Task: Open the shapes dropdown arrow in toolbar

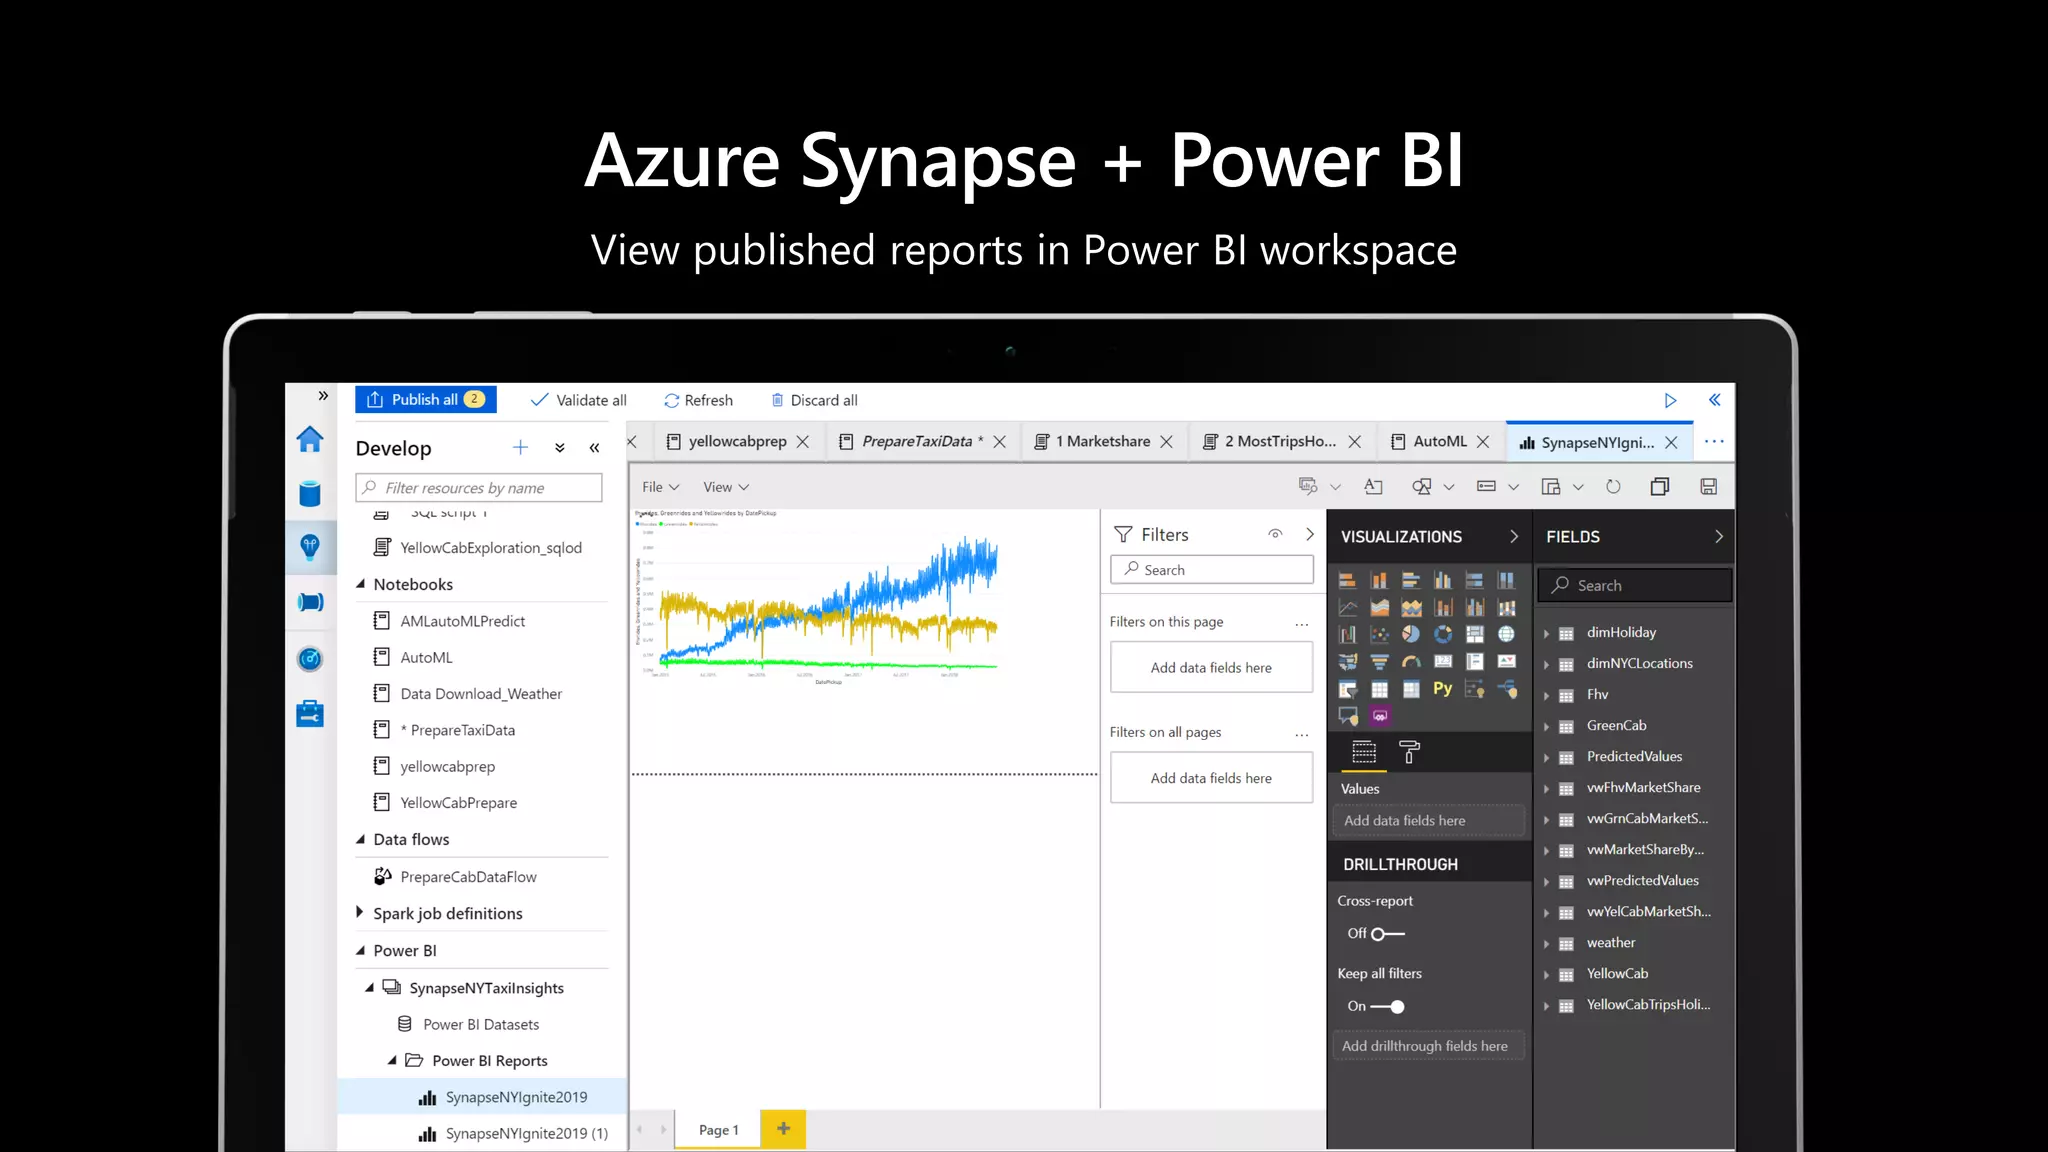Action: (x=1449, y=487)
